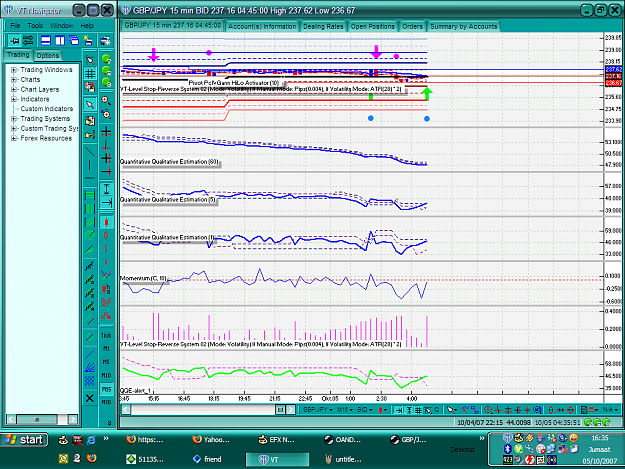Select the M30 timeframe button
Viewport: 625px width, 469px height.
coord(106,402)
